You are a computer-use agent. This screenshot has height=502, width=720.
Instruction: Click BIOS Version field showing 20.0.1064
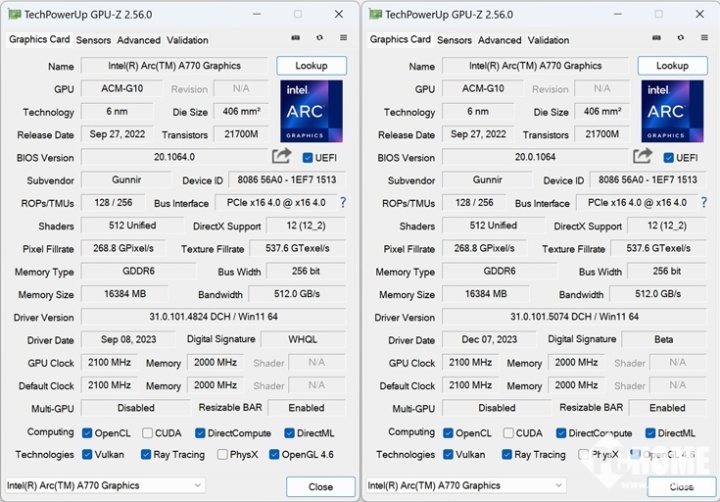click(535, 157)
